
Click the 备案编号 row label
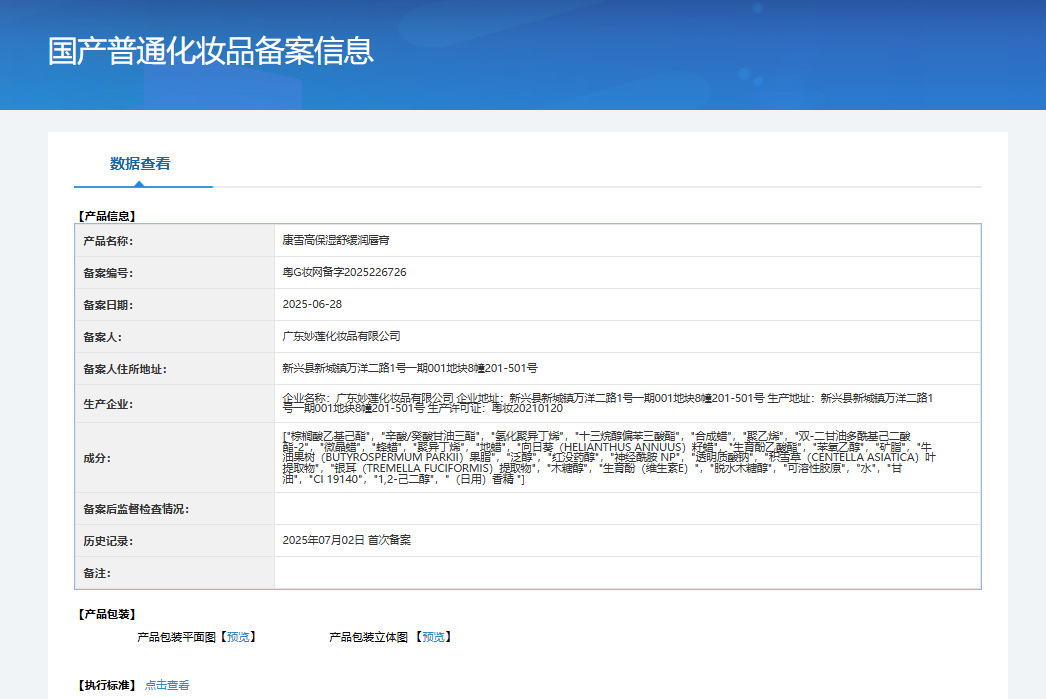pos(108,273)
